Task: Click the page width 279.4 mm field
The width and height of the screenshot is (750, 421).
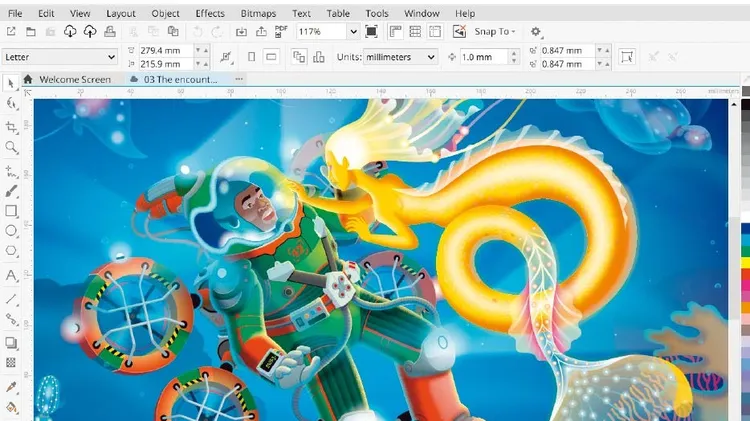Action: pos(165,50)
